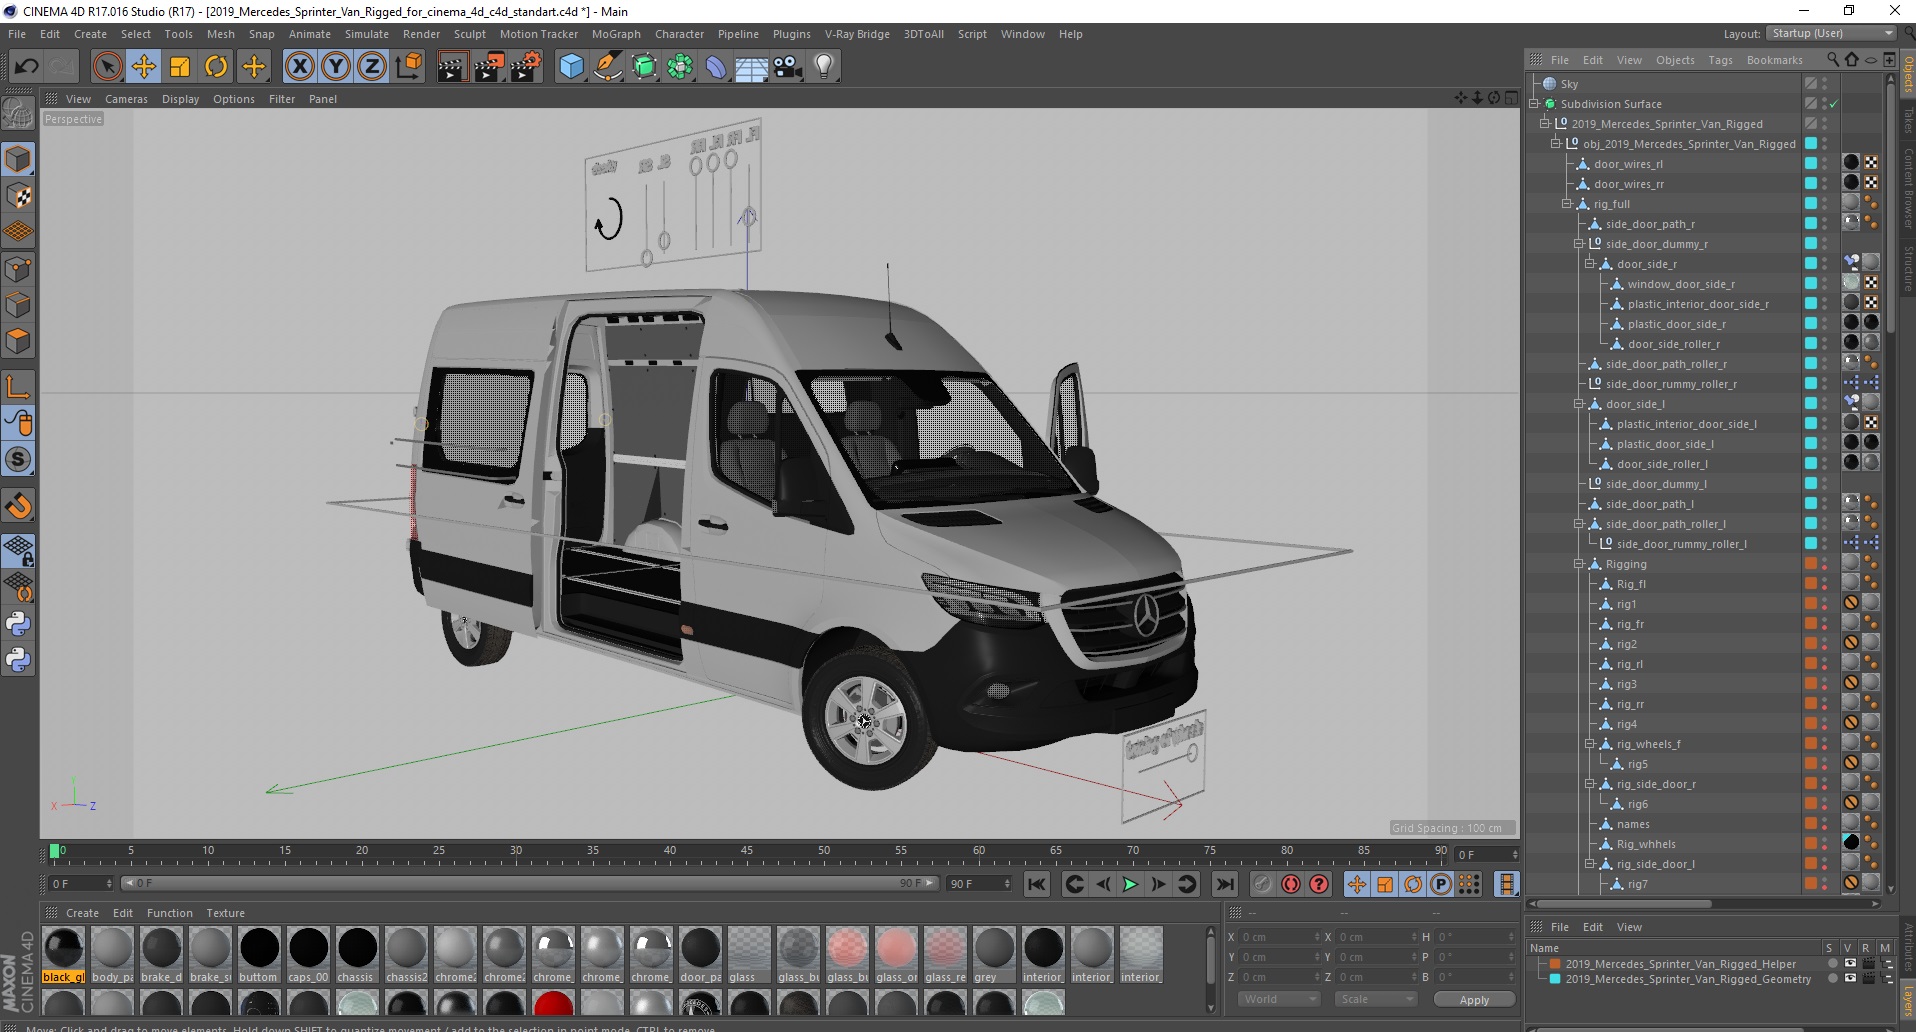Click Record Active Objects button
Image resolution: width=1916 pixels, height=1032 pixels.
click(x=1262, y=884)
